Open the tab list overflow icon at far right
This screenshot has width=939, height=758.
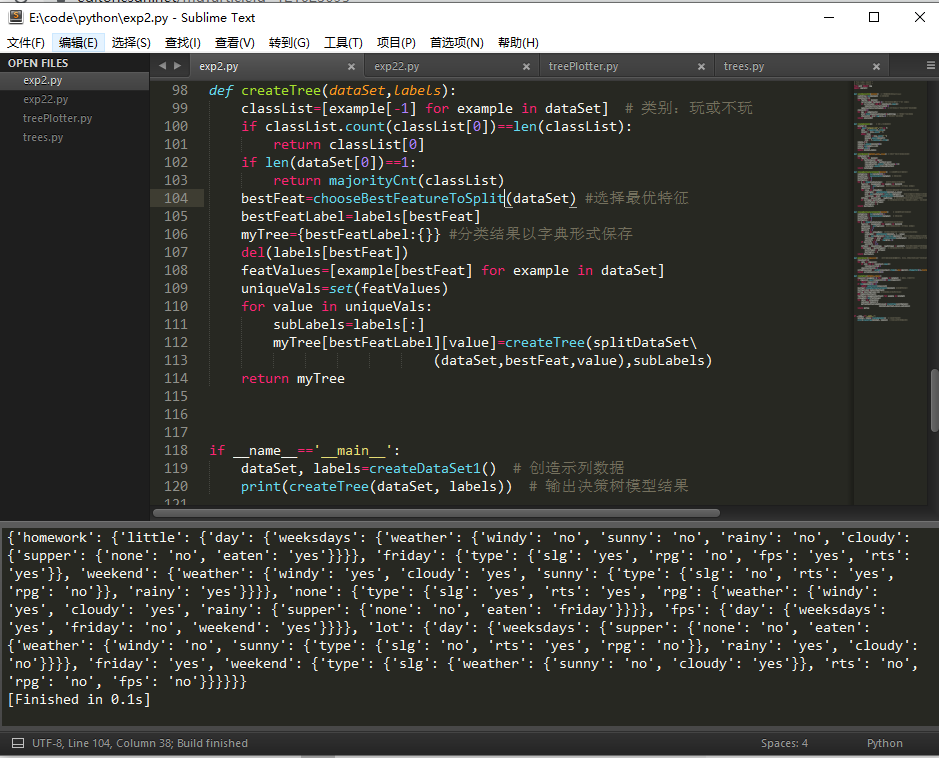click(930, 65)
